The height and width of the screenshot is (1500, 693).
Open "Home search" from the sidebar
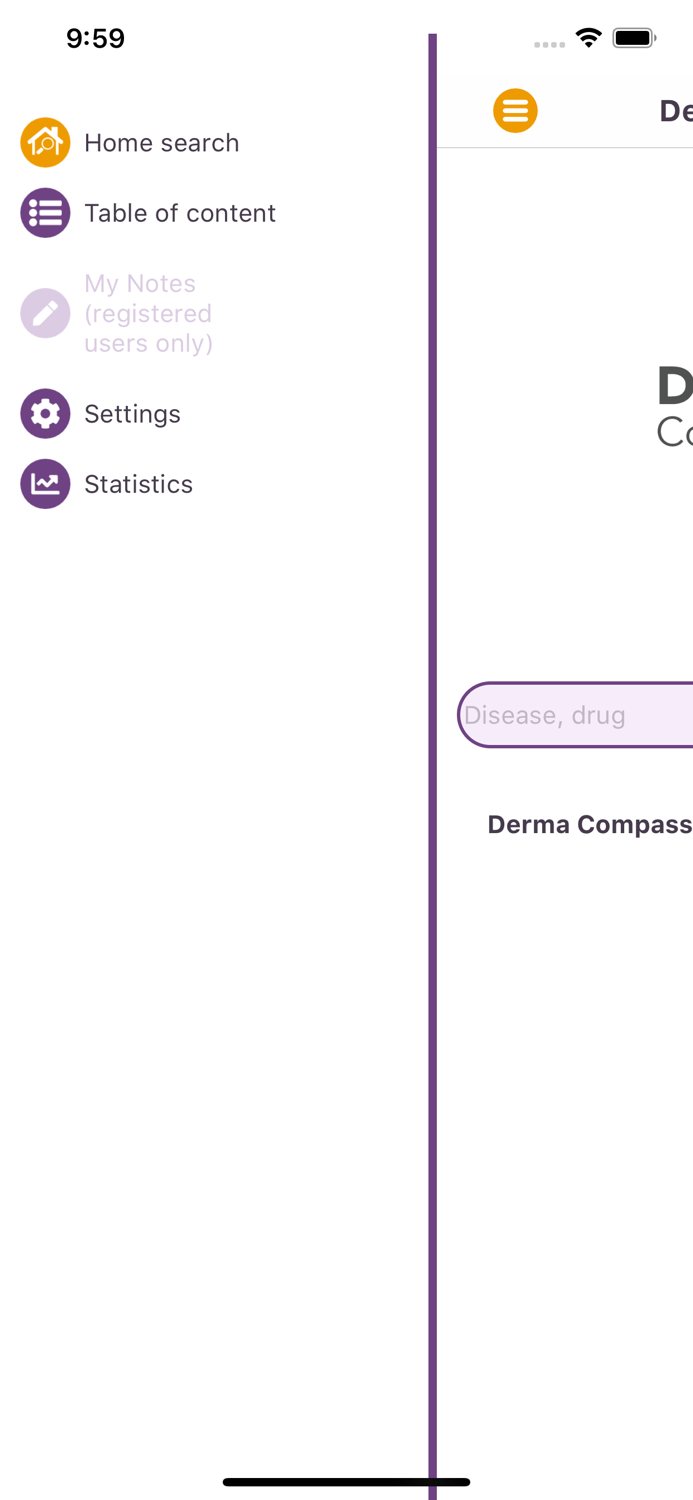[162, 142]
